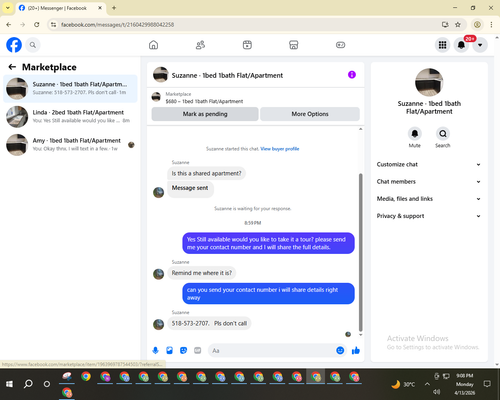The height and width of the screenshot is (400, 500).
Task: Click the chat scrollbar thumb
Action: coord(360,252)
